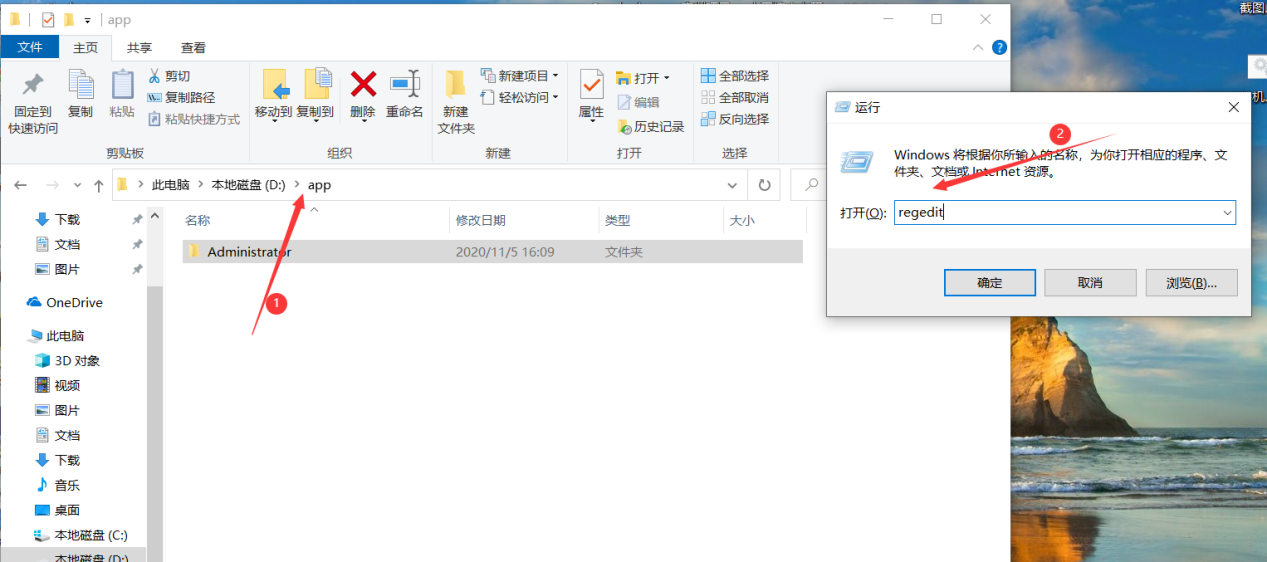1267x562 pixels.
Task: Open address bar history dropdown
Action: tap(733, 185)
